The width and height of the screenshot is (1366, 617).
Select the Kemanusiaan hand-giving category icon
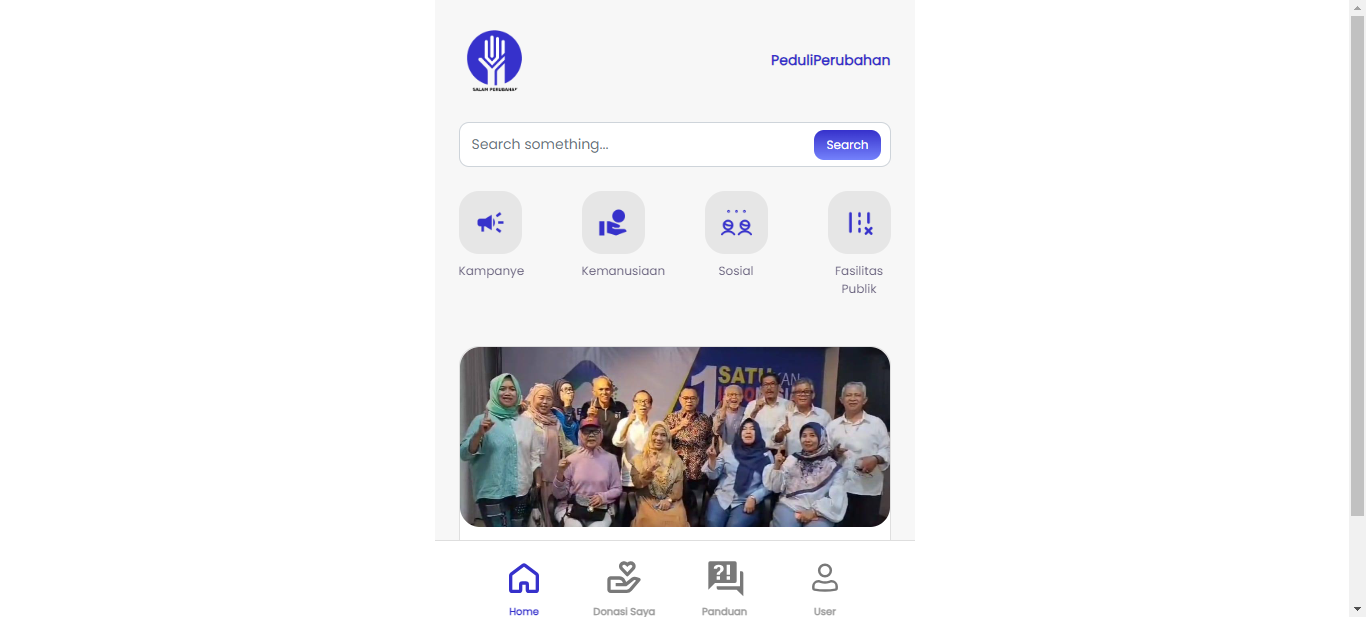tap(613, 222)
